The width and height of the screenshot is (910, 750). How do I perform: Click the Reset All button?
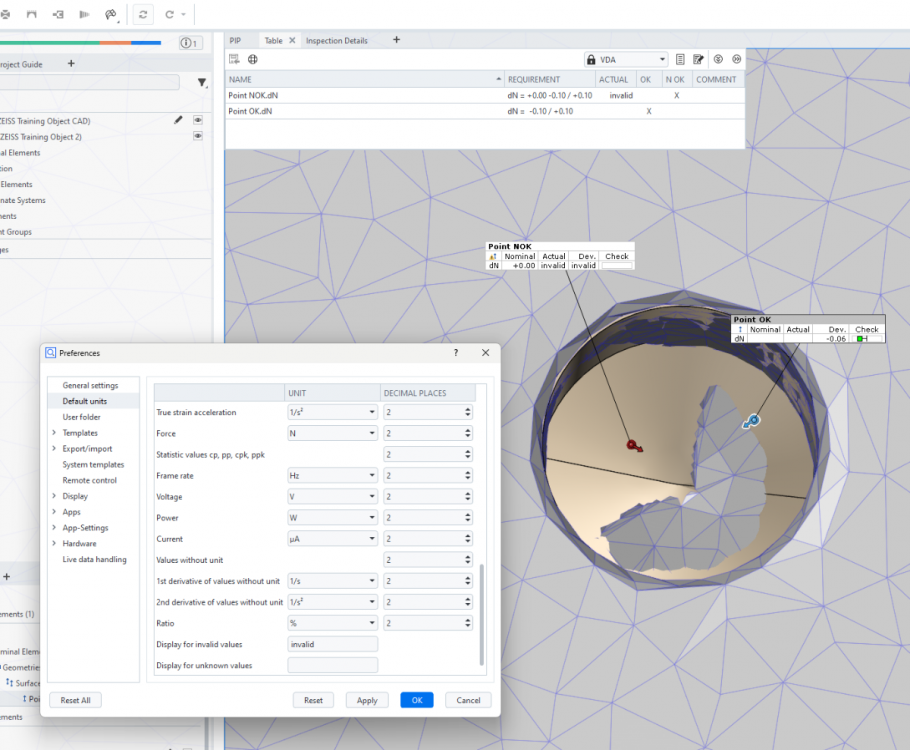tap(76, 700)
